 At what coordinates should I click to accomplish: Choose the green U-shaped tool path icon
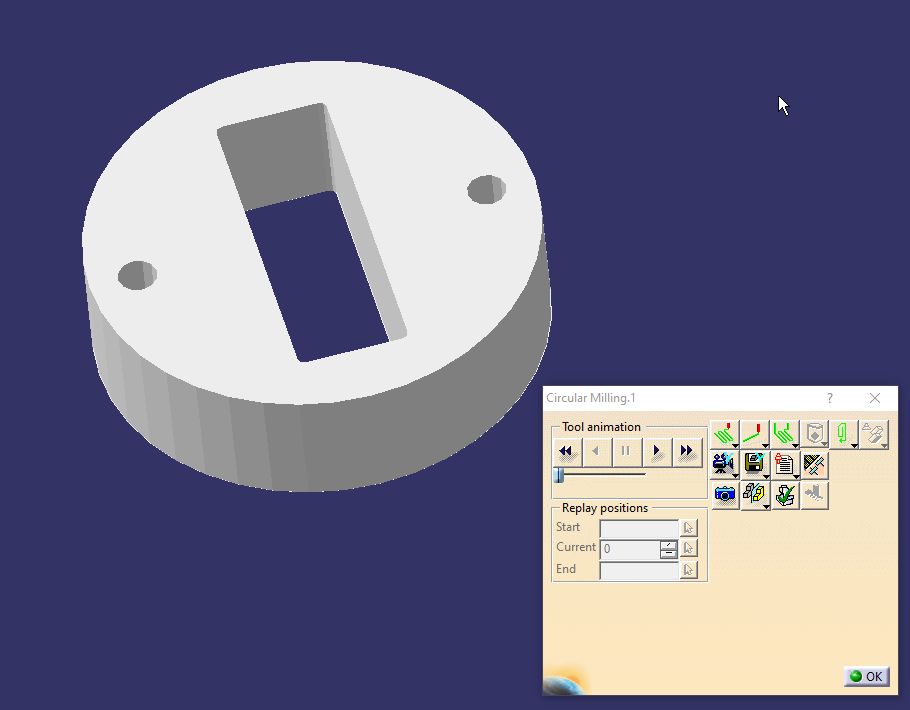(x=785, y=434)
